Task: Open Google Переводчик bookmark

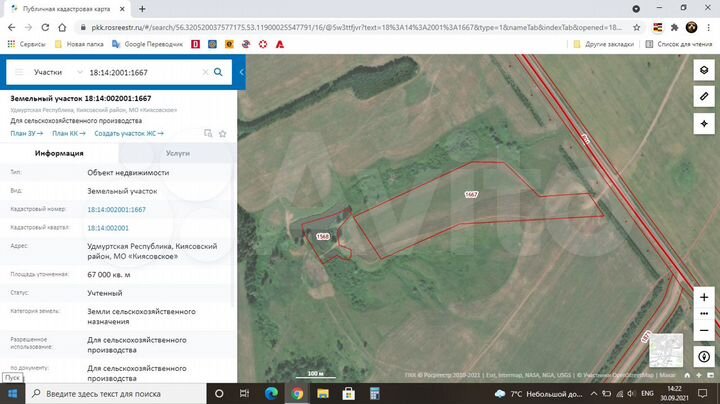Action: click(x=147, y=44)
